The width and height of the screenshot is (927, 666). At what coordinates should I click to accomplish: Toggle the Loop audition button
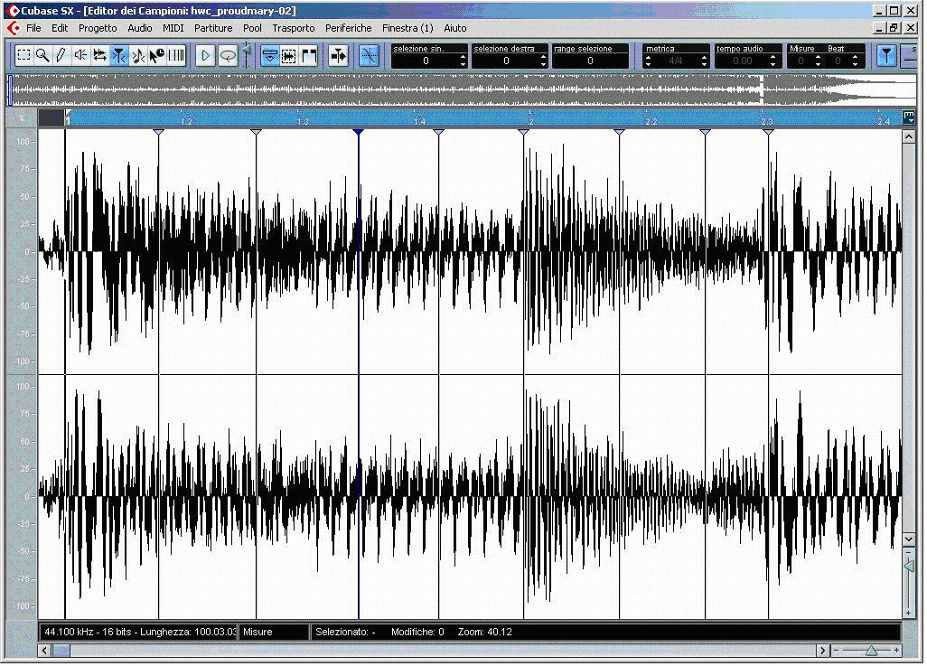tap(227, 56)
